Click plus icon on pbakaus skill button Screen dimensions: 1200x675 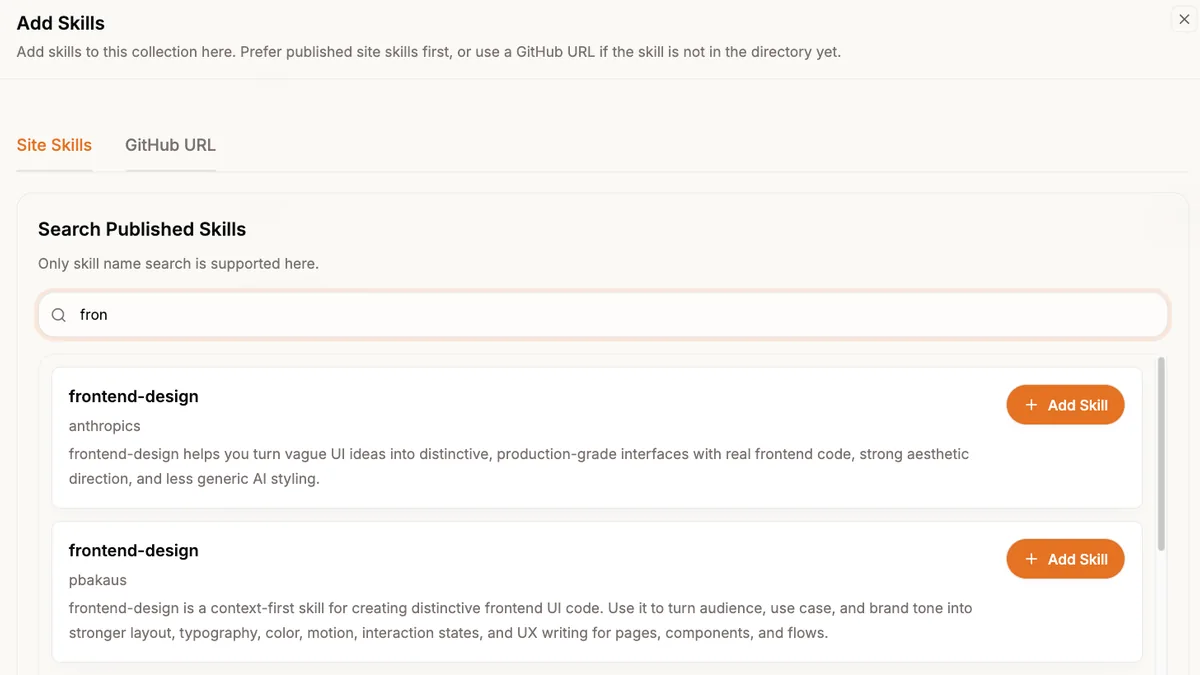[1032, 559]
